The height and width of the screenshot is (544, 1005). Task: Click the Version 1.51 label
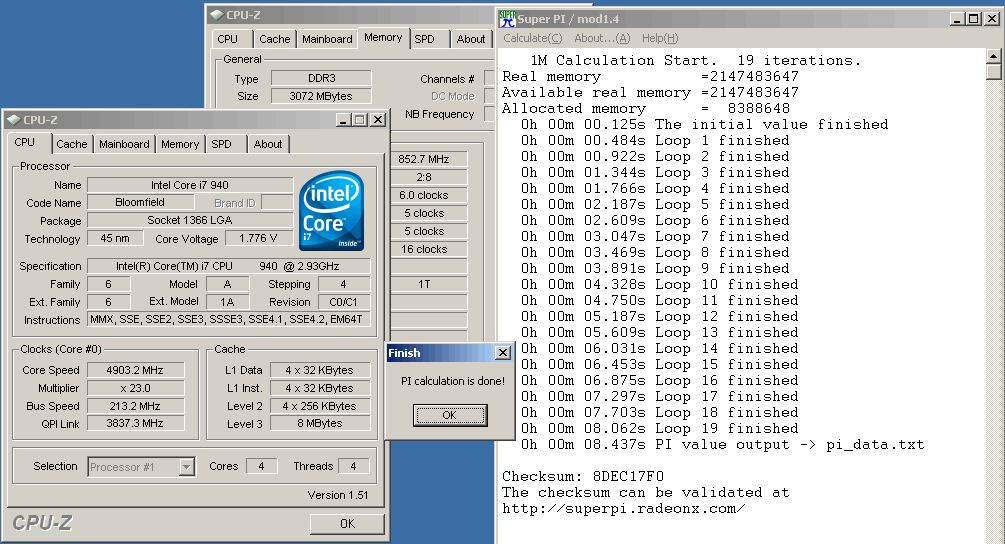tap(338, 495)
